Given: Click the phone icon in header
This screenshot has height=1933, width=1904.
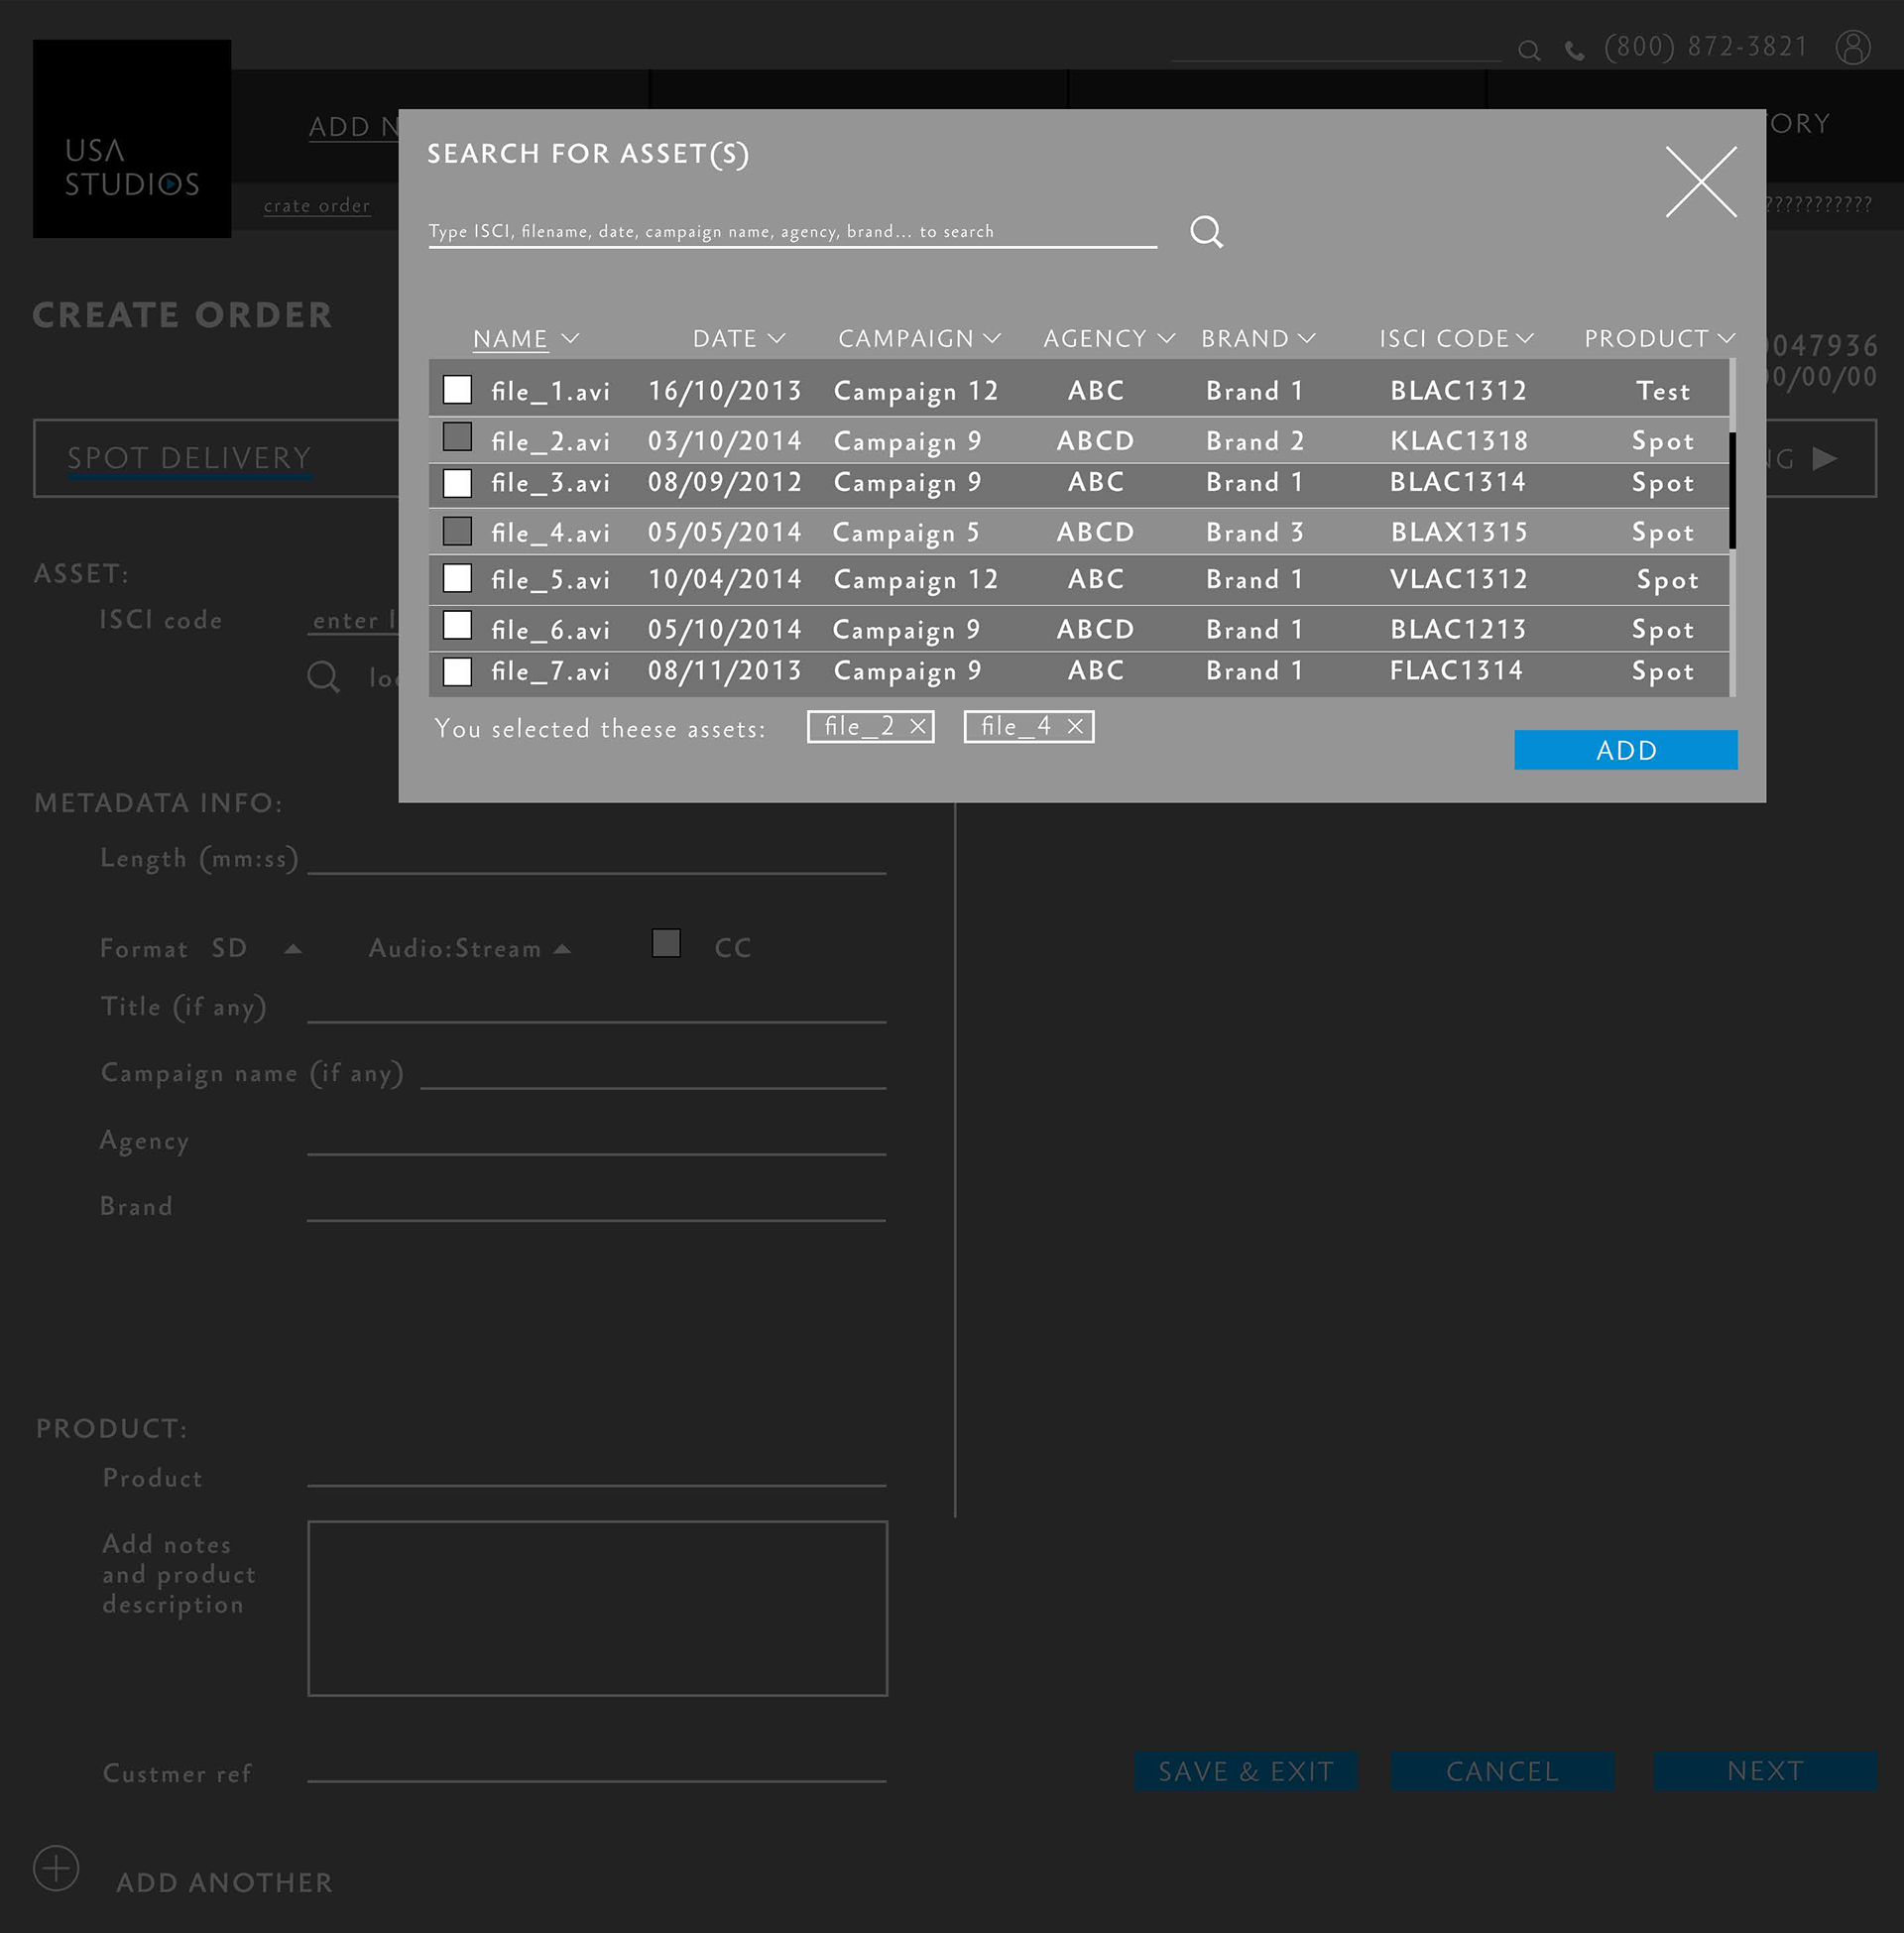Looking at the screenshot, I should click(x=1574, y=51).
